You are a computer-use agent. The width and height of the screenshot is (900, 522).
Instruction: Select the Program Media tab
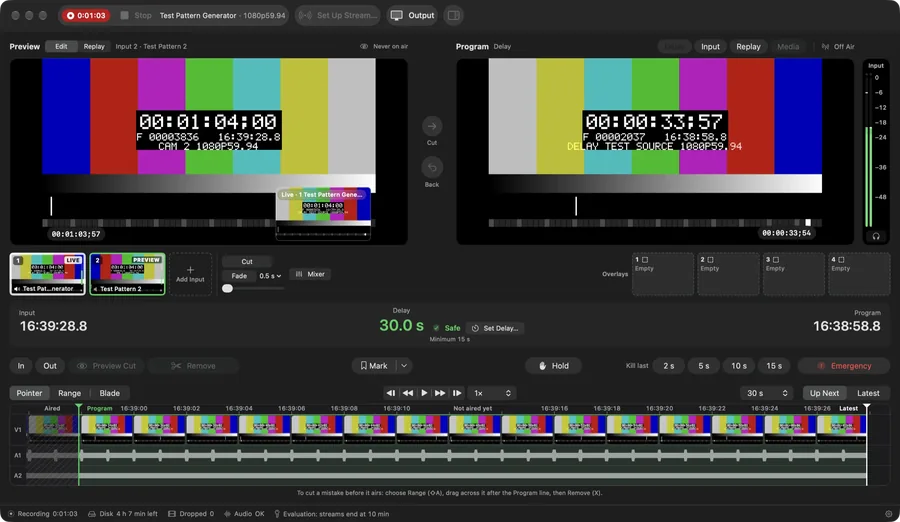pyautogui.click(x=788, y=47)
